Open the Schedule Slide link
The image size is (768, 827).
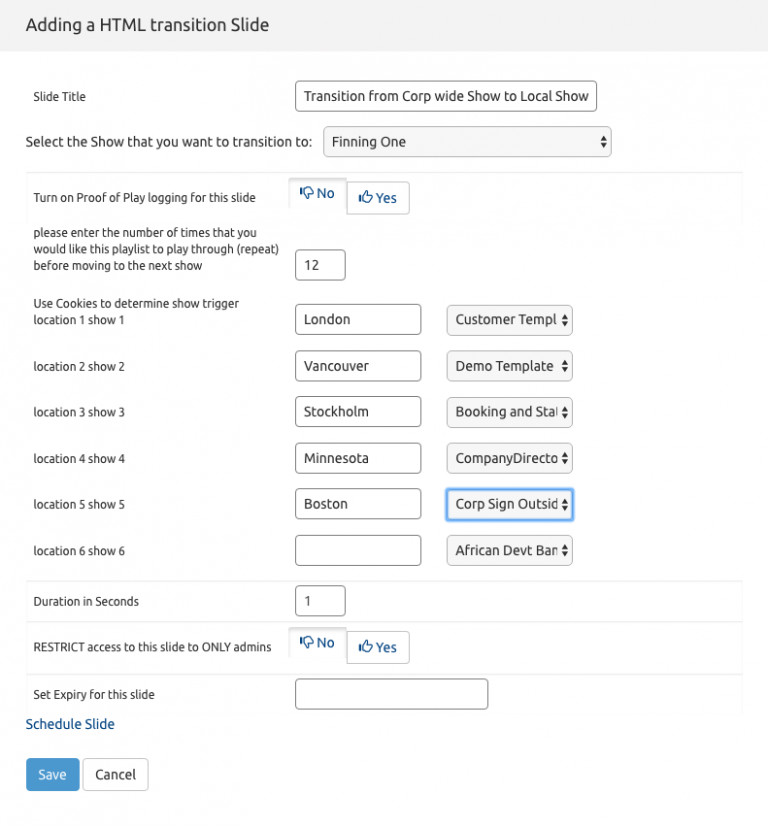[70, 724]
